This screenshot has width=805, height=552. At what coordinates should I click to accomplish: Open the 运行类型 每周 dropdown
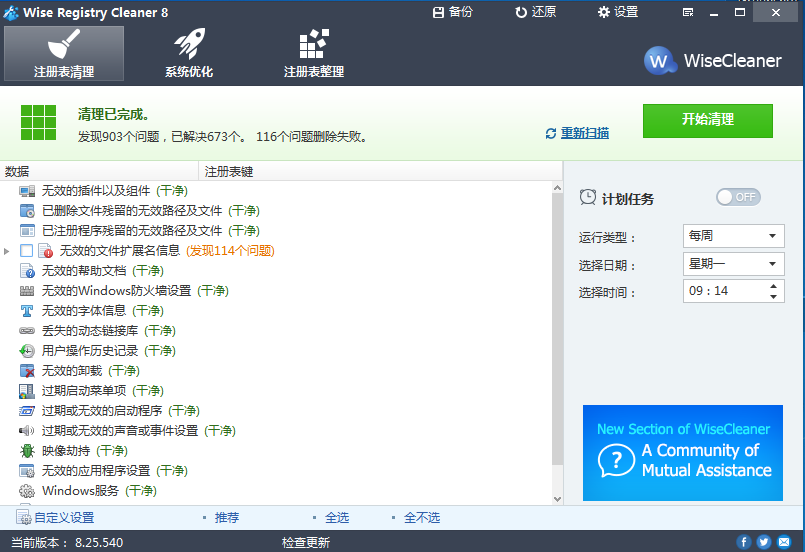pos(733,236)
